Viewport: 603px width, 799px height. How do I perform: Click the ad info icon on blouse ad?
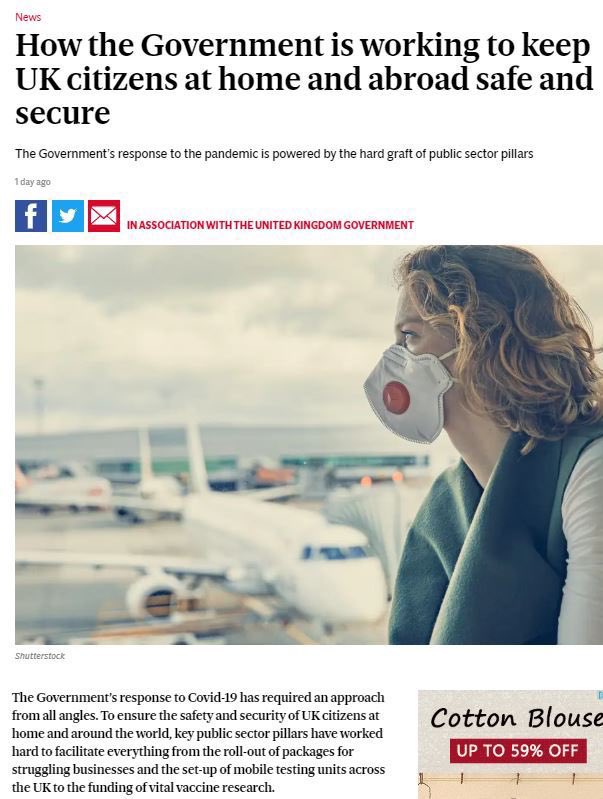click(x=600, y=695)
